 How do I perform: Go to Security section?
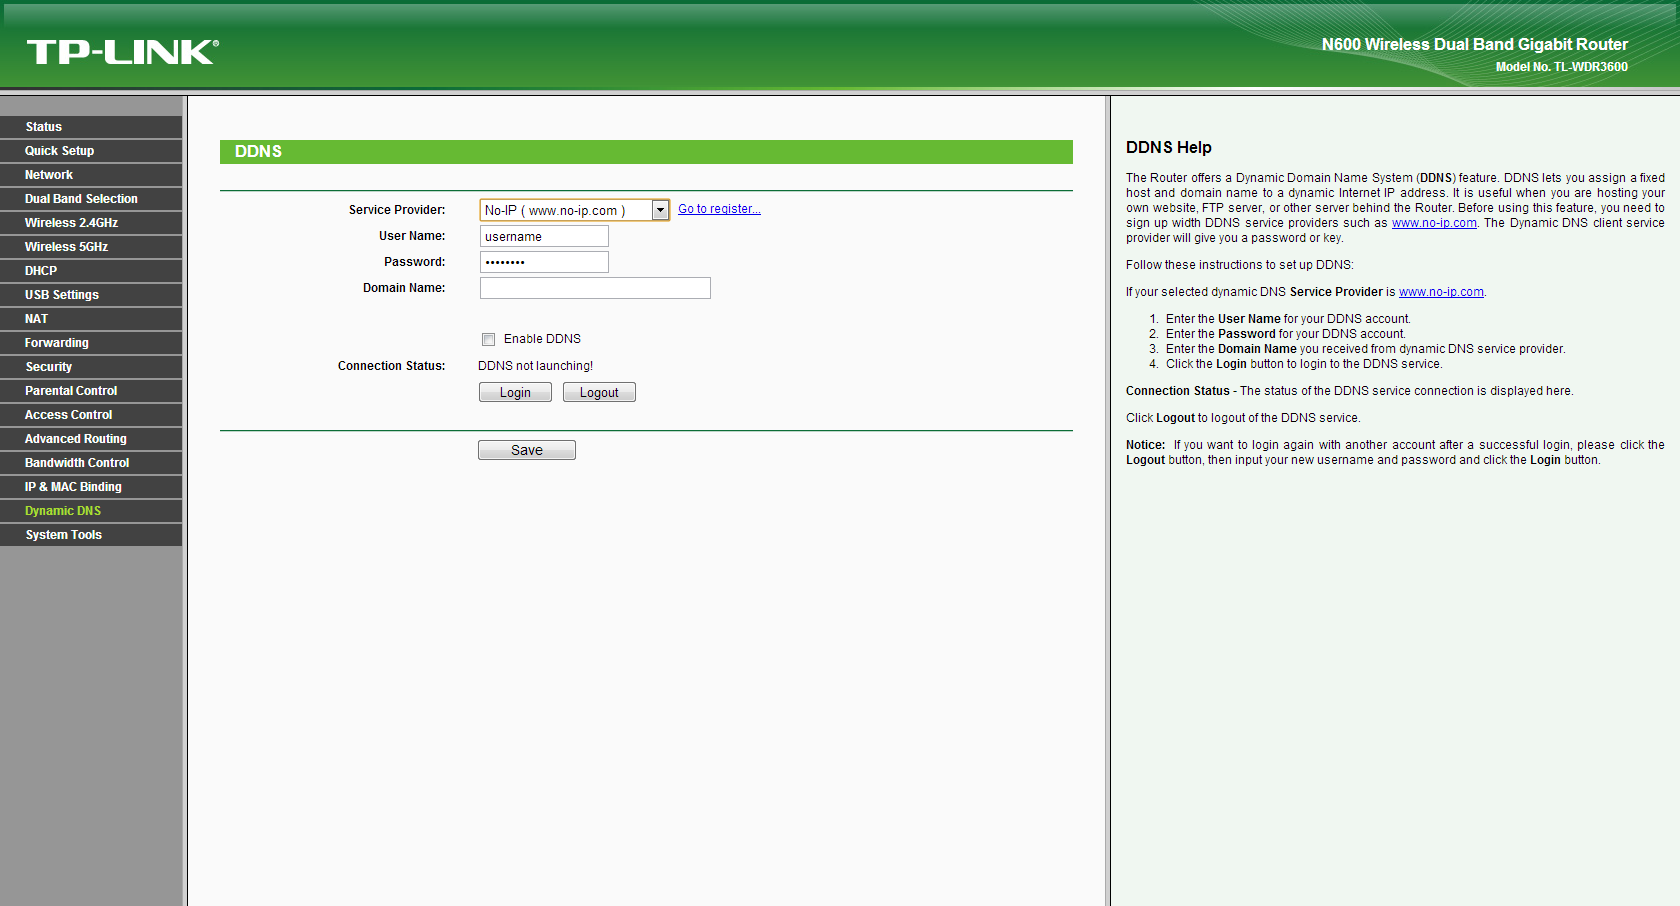click(x=91, y=367)
